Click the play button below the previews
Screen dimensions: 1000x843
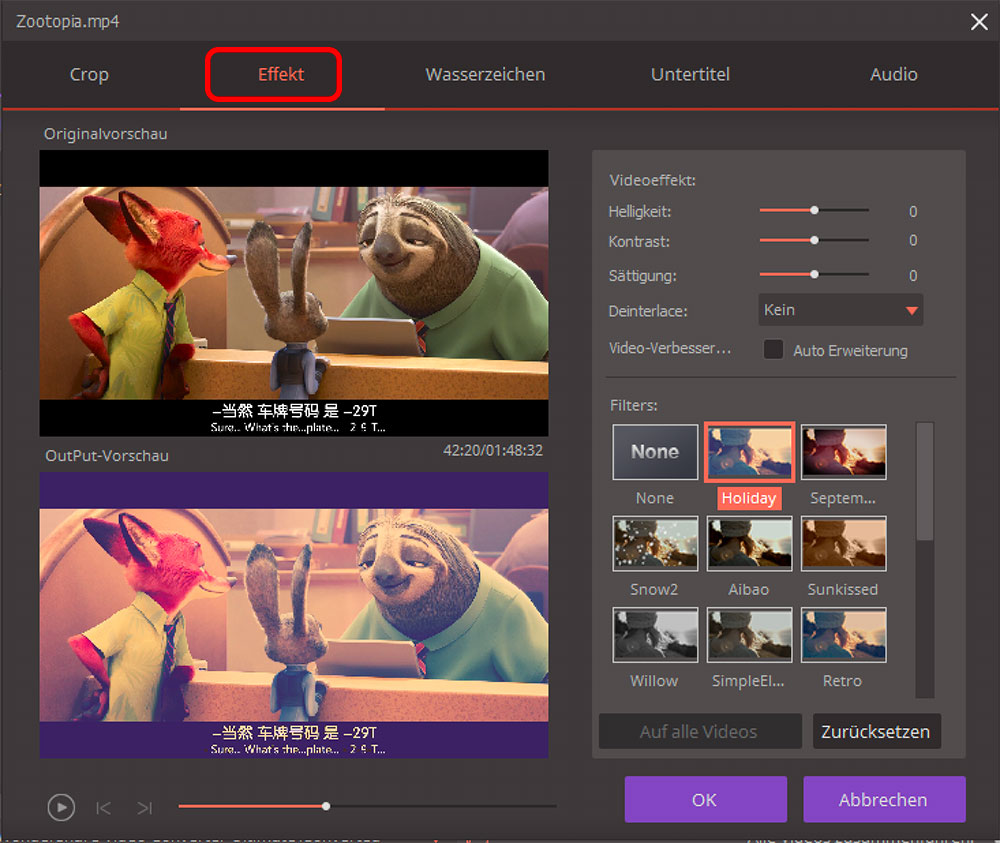pos(61,807)
